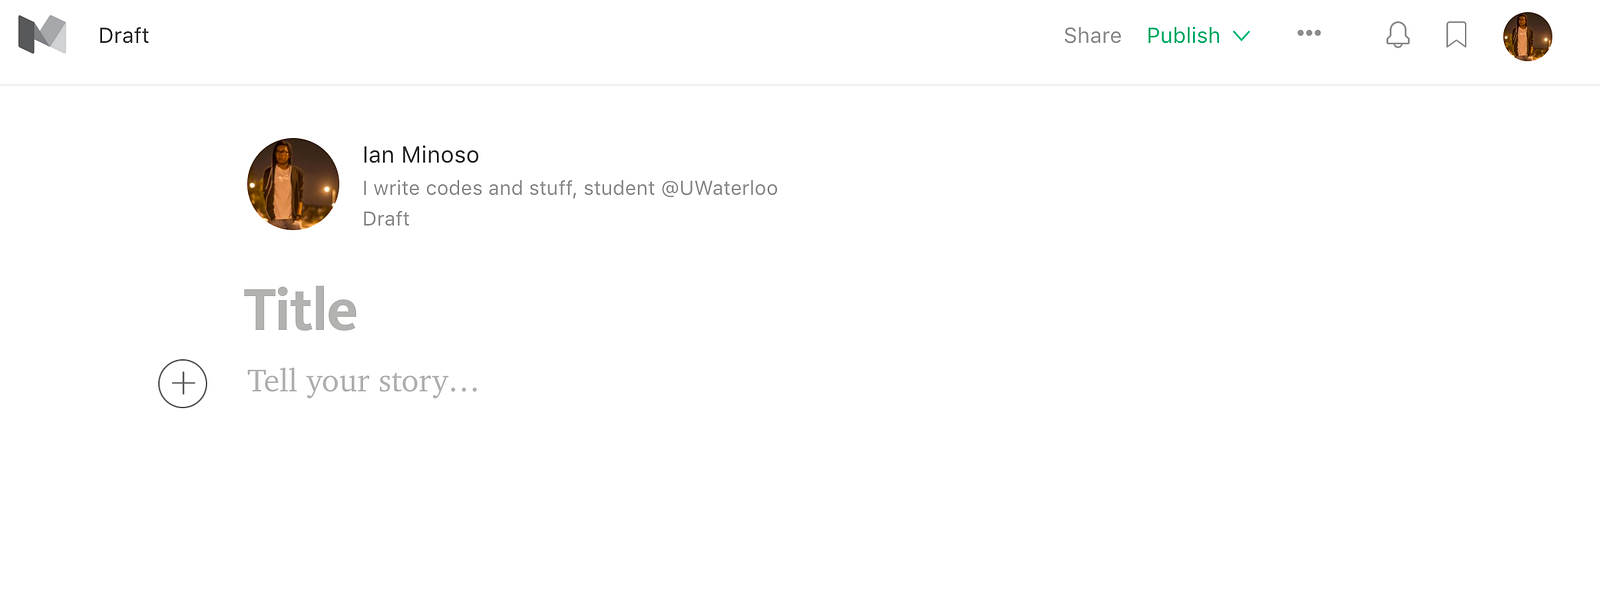
Task: Click the Share button
Action: (x=1092, y=36)
